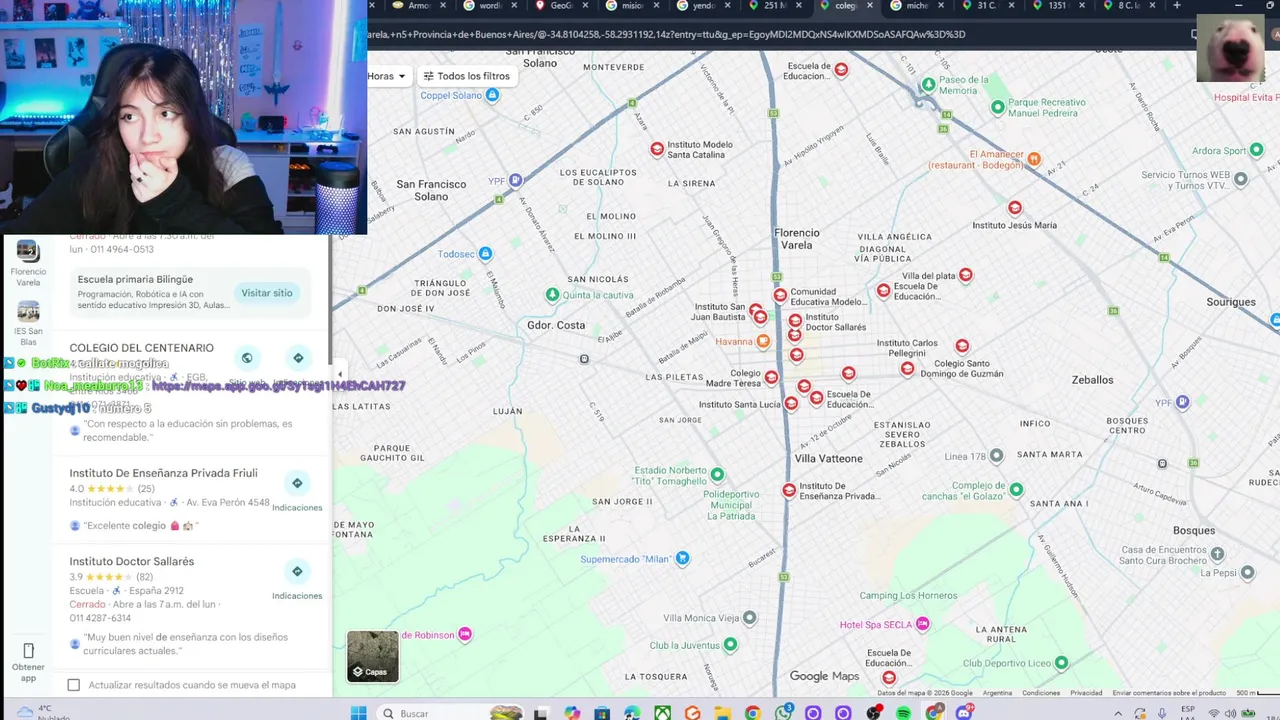Click the Instituto Santa Lucía map pin

[791, 404]
